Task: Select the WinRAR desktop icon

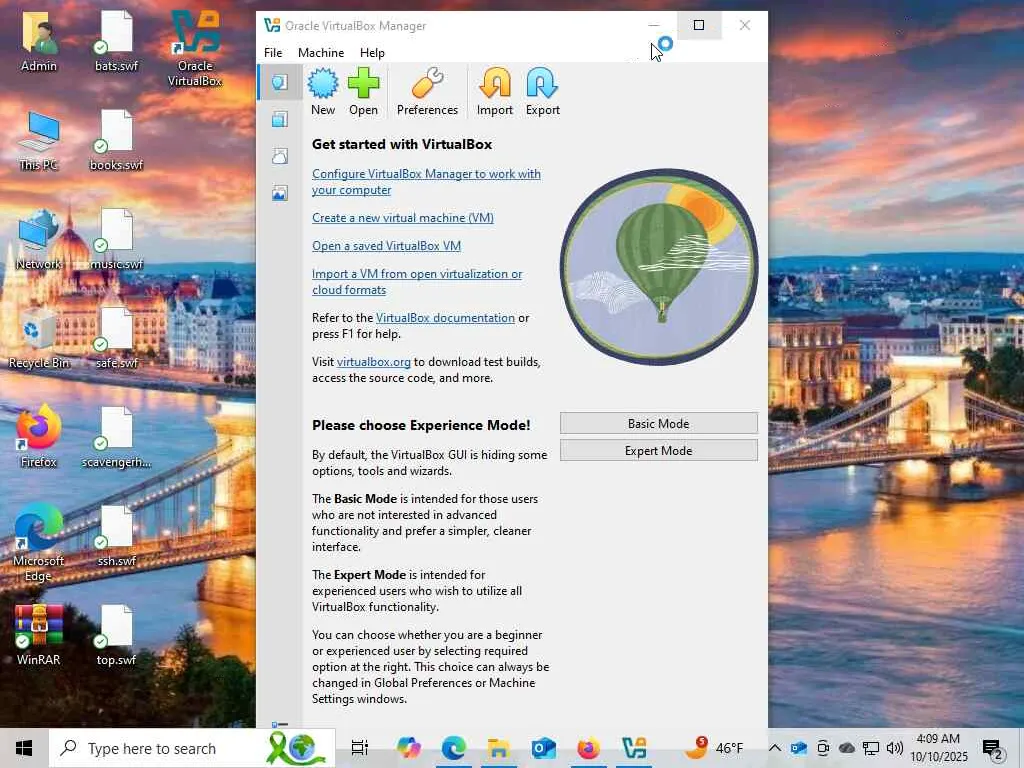Action: pyautogui.click(x=39, y=635)
